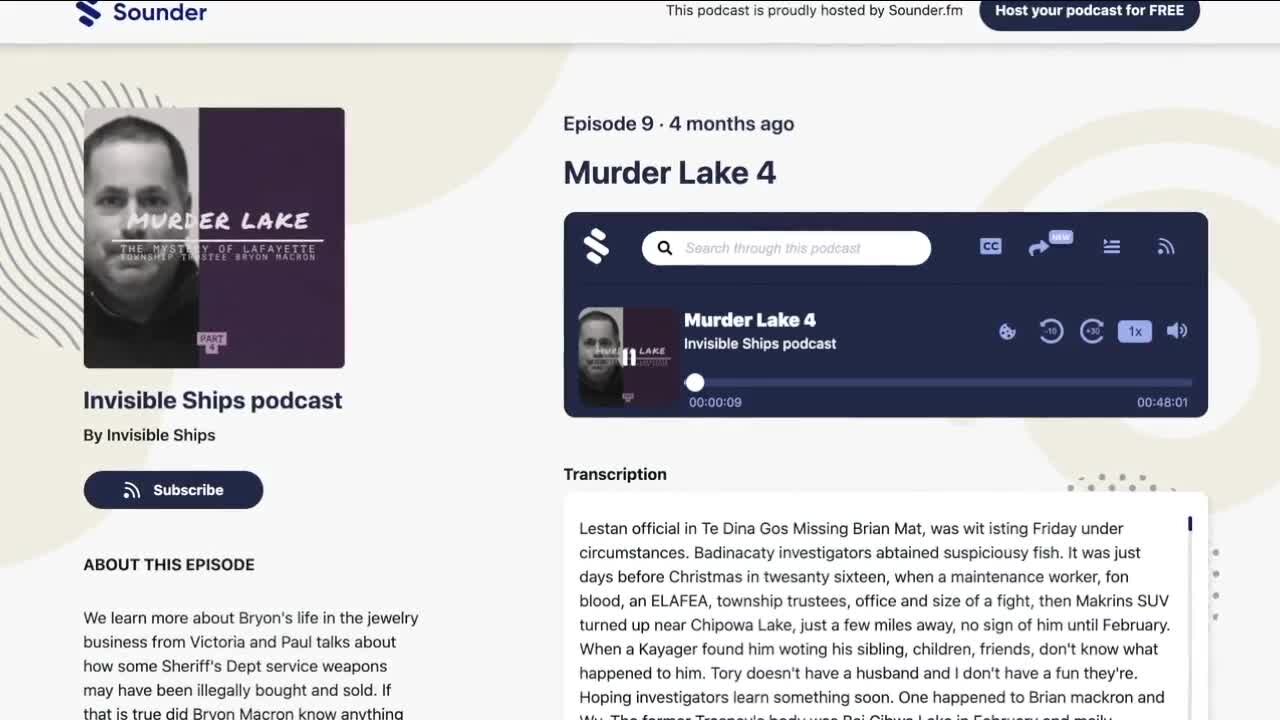Rewind 10 seconds
The height and width of the screenshot is (720, 1280).
1050,331
